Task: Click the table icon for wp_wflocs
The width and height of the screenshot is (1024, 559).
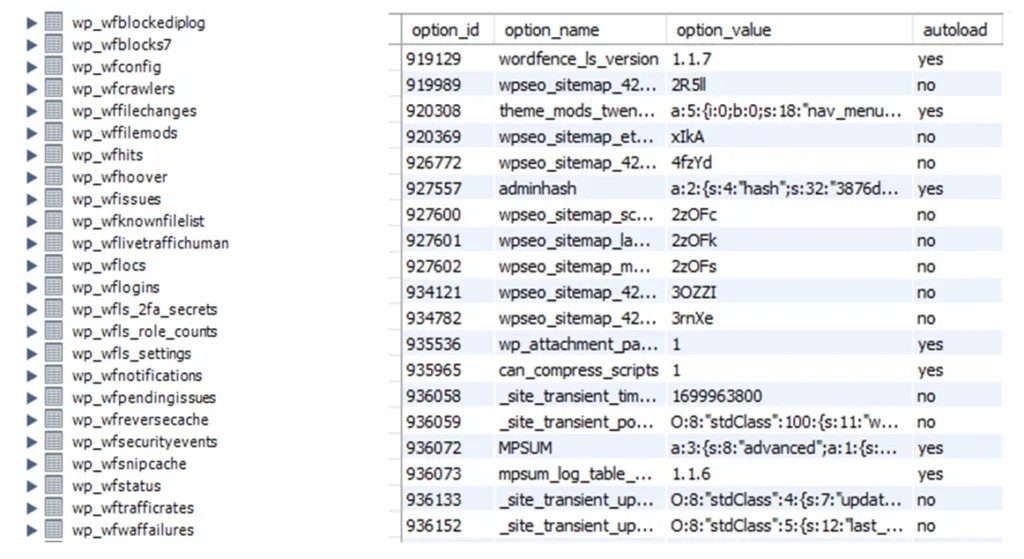Action: point(54,265)
